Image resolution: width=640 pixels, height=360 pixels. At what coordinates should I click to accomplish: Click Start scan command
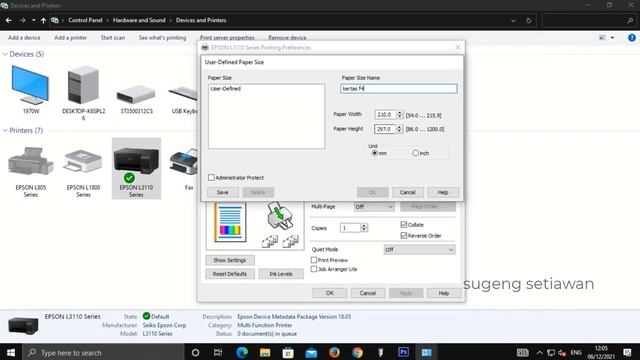[113, 38]
